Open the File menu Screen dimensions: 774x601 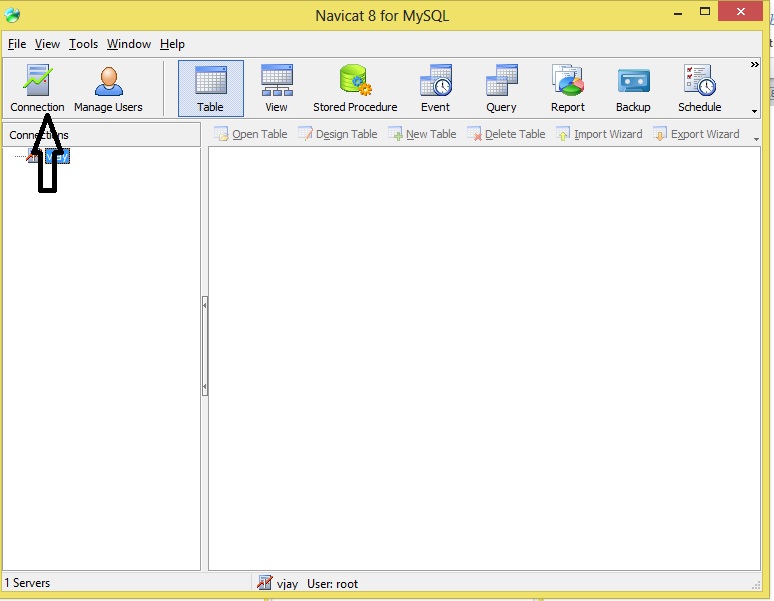tap(17, 44)
